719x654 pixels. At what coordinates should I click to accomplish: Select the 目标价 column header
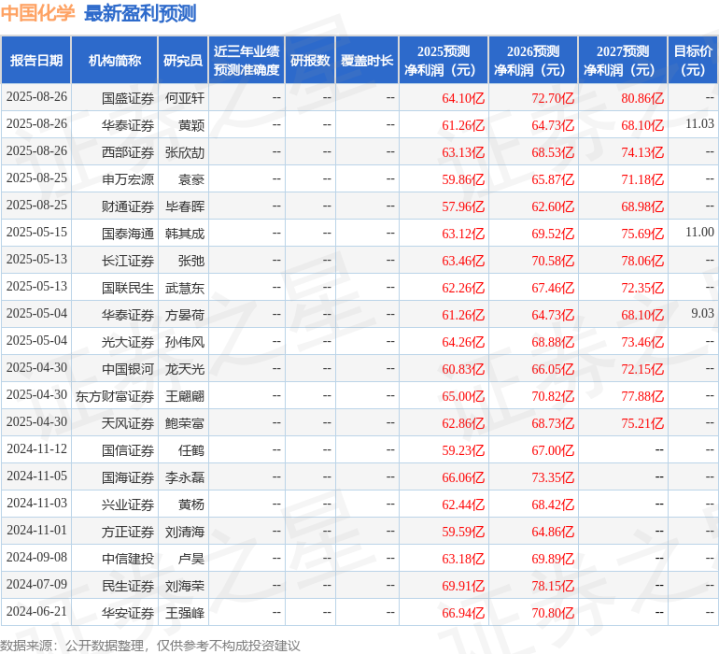pyautogui.click(x=693, y=60)
